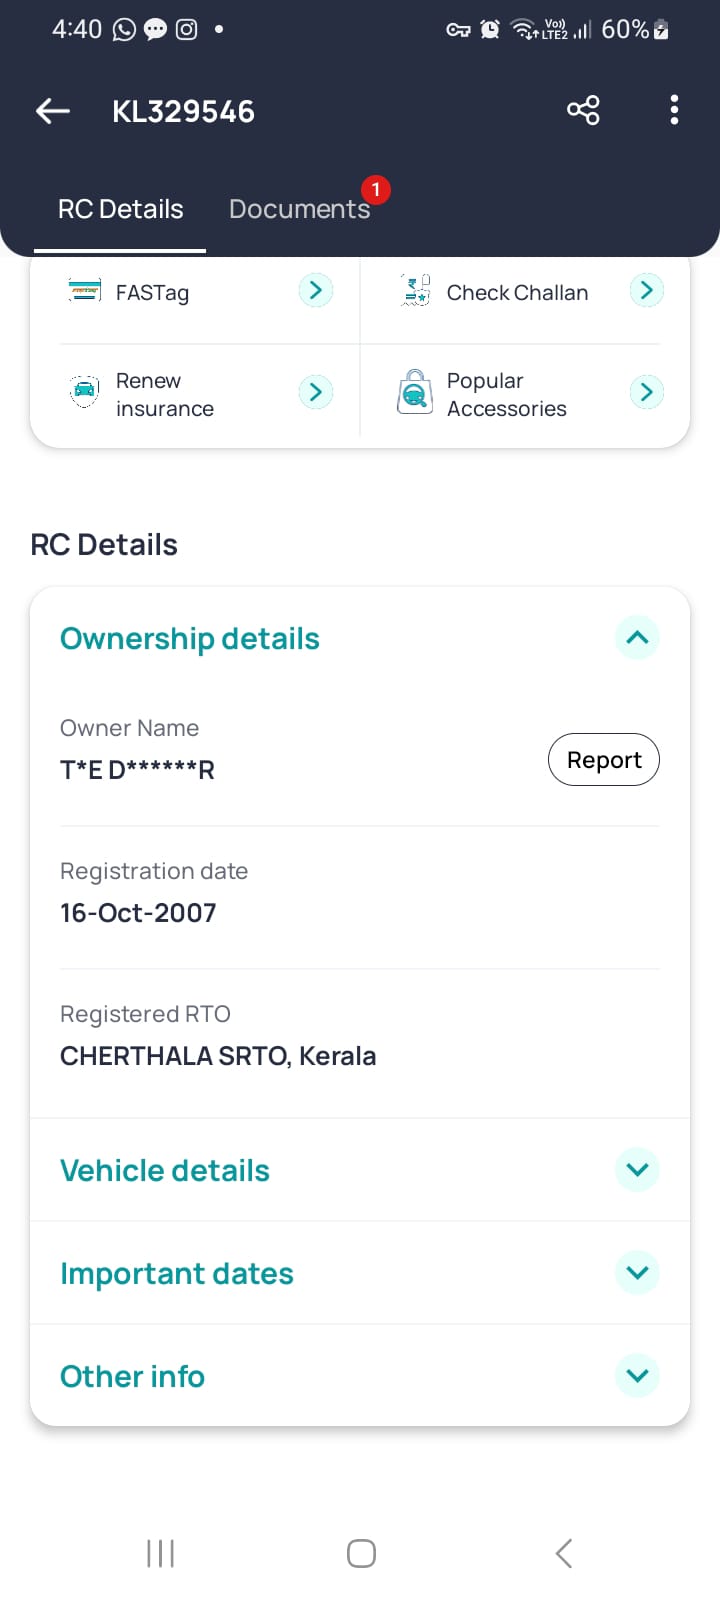This screenshot has height=1600, width=720.
Task: Switch to the Documents tab
Action: coord(299,209)
